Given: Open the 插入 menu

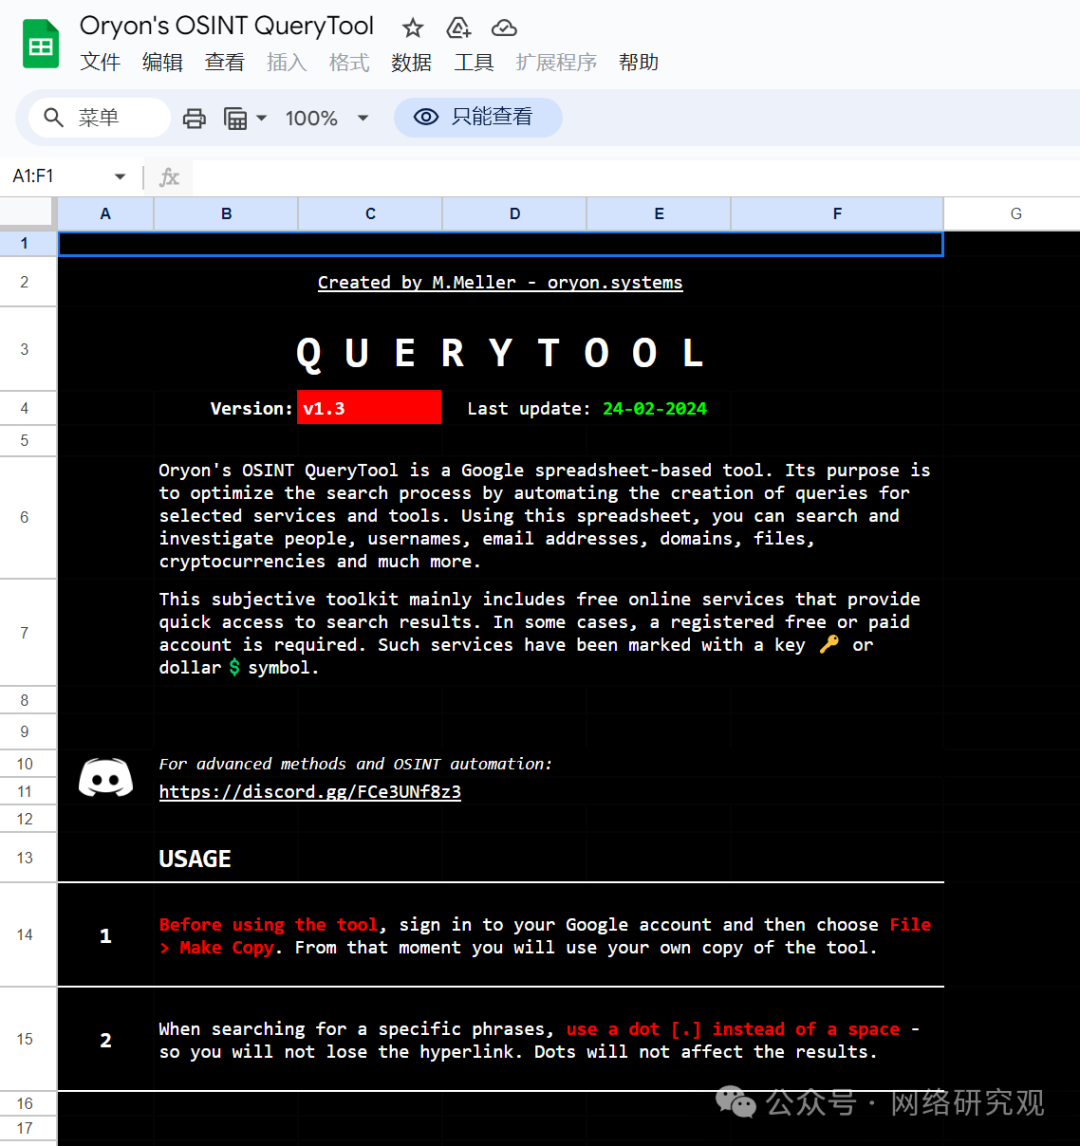Looking at the screenshot, I should pos(286,62).
